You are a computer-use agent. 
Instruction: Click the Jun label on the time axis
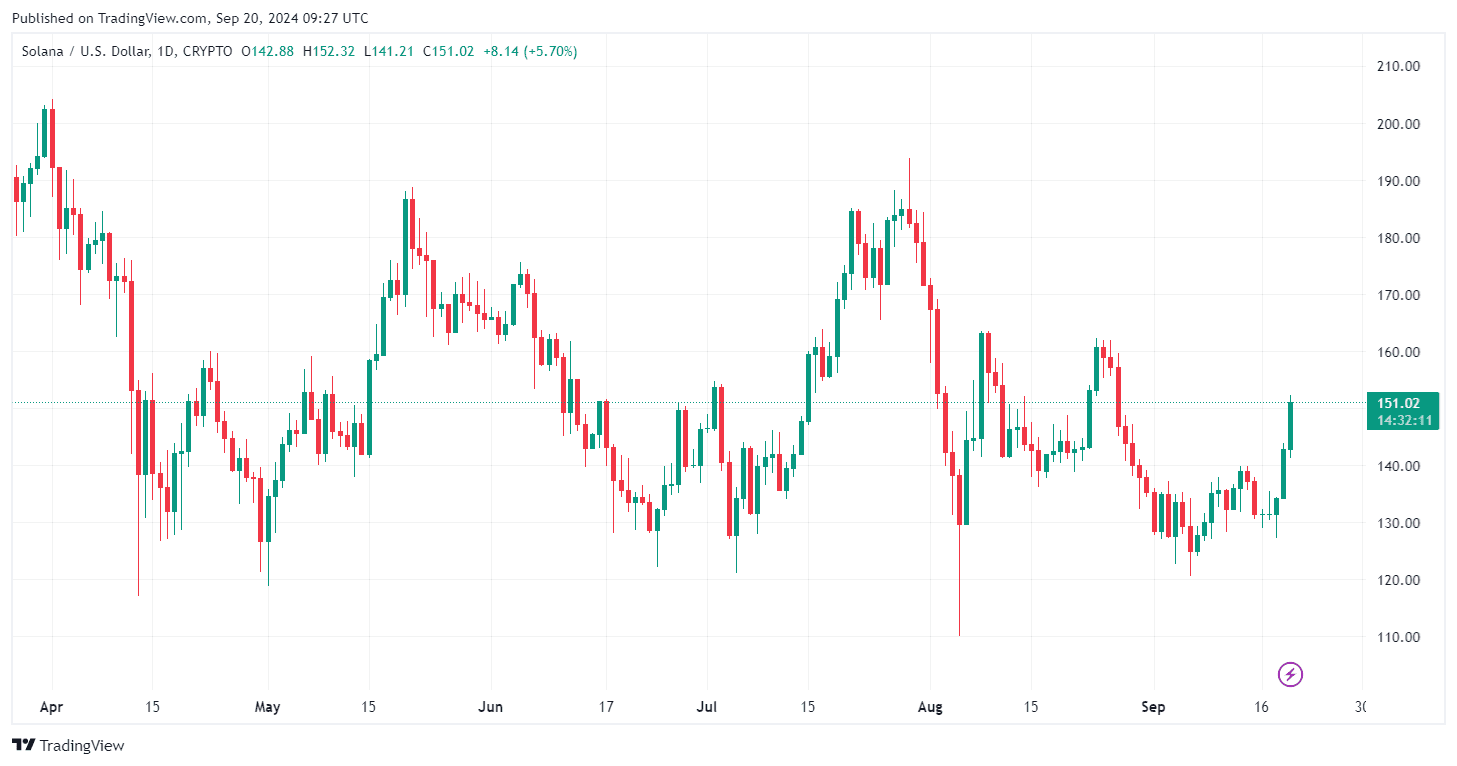pos(490,707)
